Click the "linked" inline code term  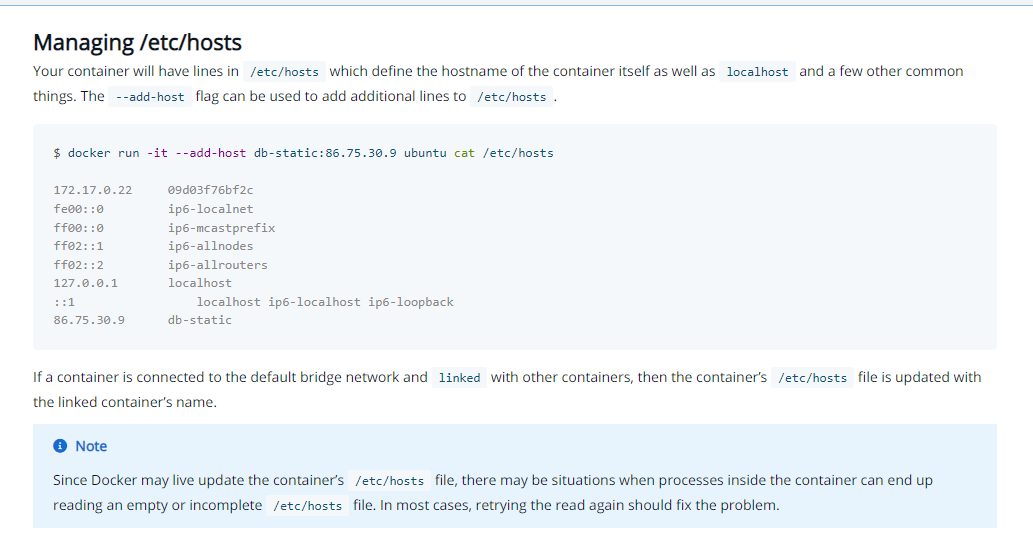click(x=459, y=378)
